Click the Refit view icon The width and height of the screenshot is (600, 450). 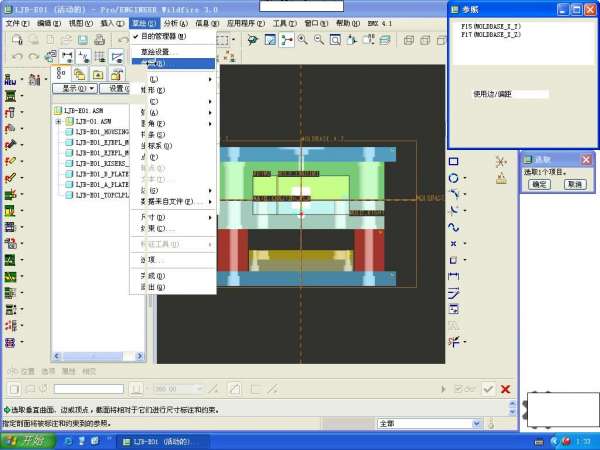(x=335, y=40)
